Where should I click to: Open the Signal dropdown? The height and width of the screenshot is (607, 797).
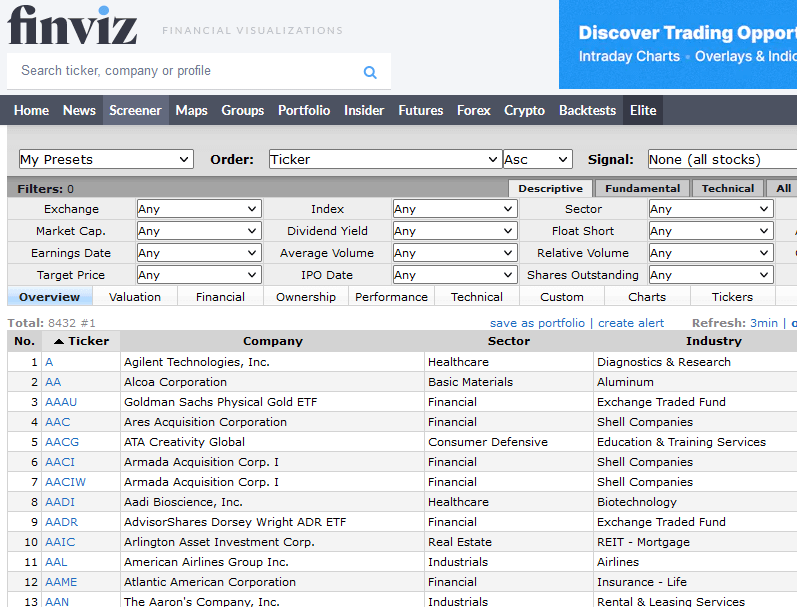tap(722, 159)
